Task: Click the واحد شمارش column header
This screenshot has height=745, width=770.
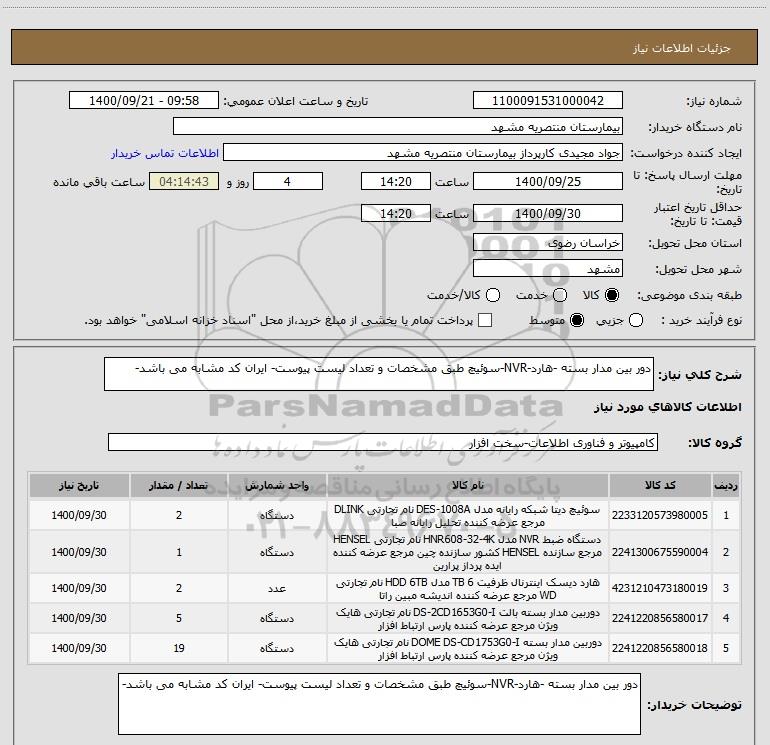Action: 277,485
